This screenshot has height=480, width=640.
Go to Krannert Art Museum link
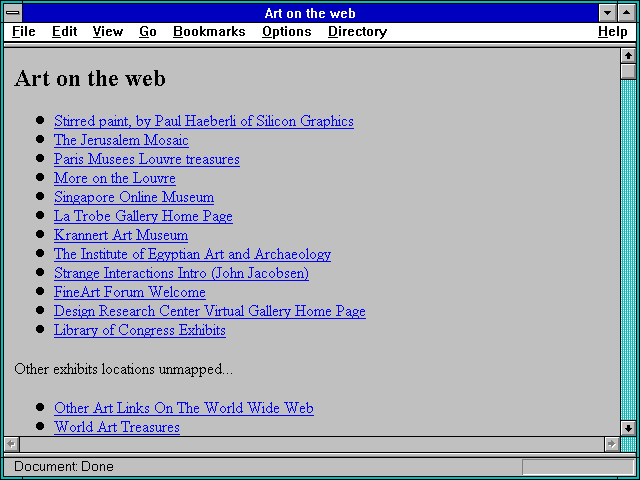click(x=121, y=235)
